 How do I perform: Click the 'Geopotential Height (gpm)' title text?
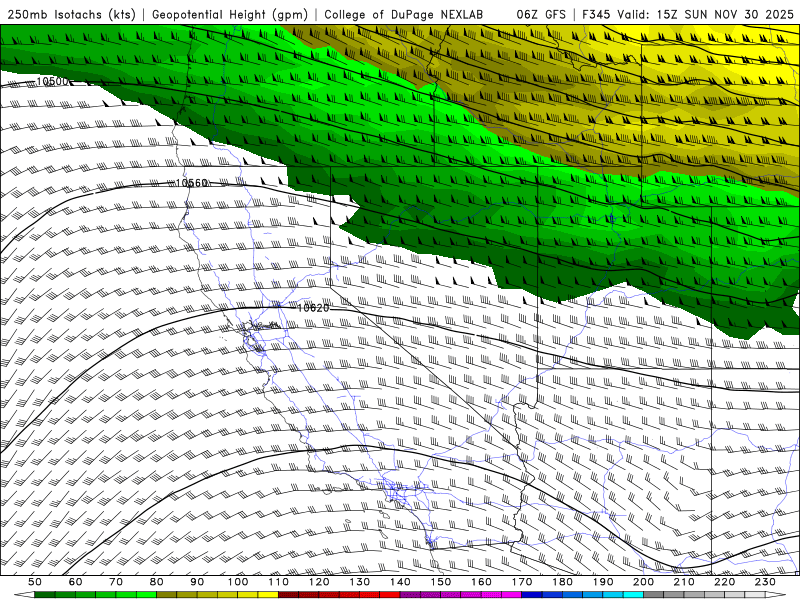pyautogui.click(x=230, y=15)
